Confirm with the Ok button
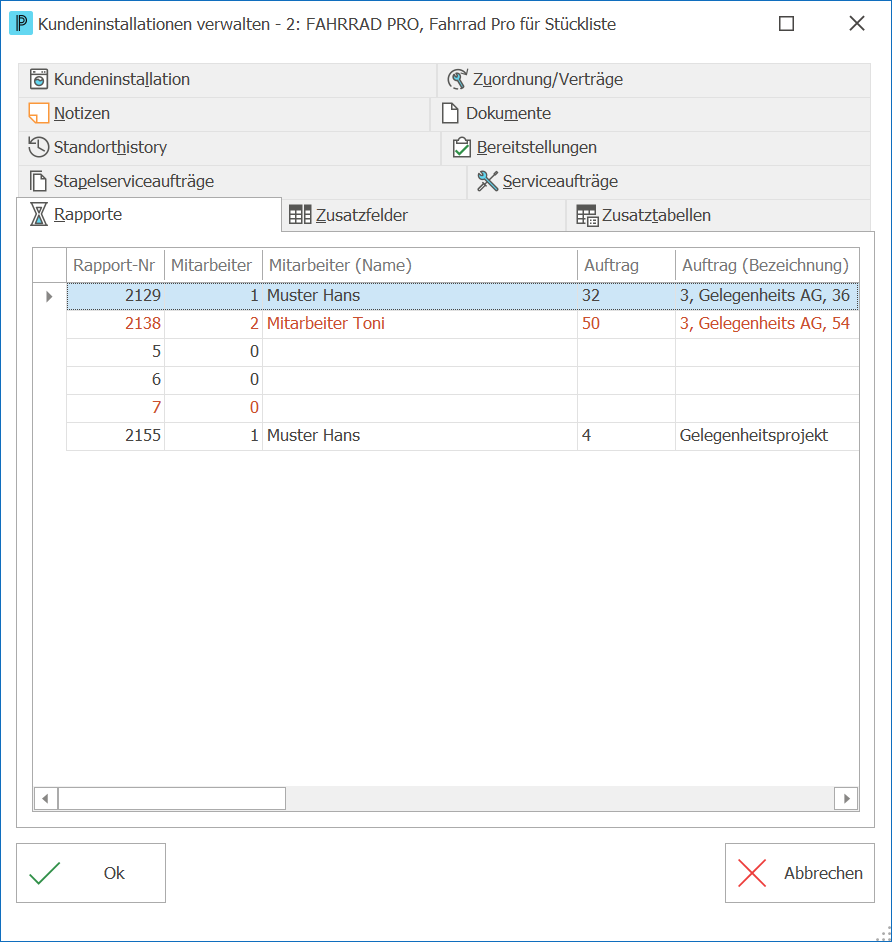Image resolution: width=892 pixels, height=942 pixels. pos(91,873)
